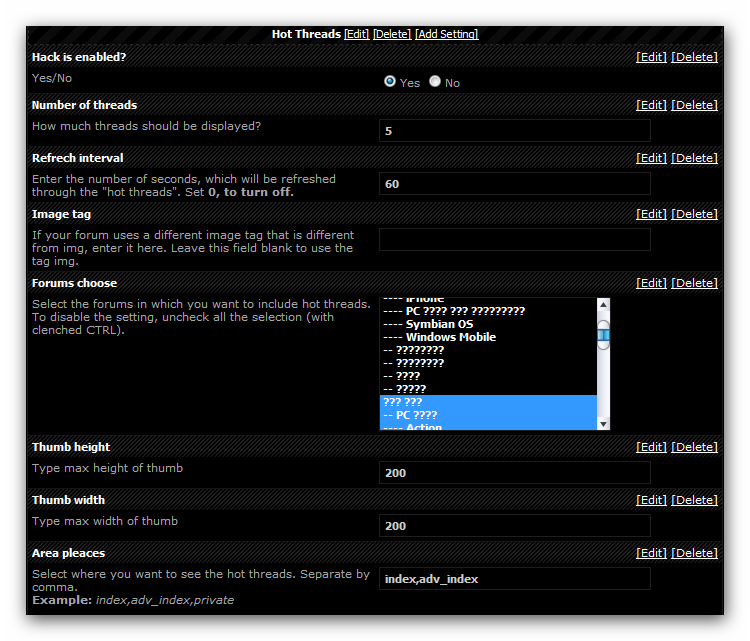Click Add Setting link in header
Image resolution: width=750 pixels, height=641 pixels.
tap(446, 34)
